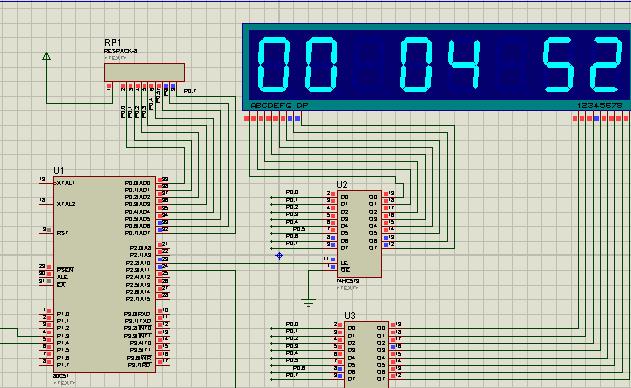Screen dimensions: 631x388
Task: Click the PSEN pin on U1
Action: tap(65, 270)
